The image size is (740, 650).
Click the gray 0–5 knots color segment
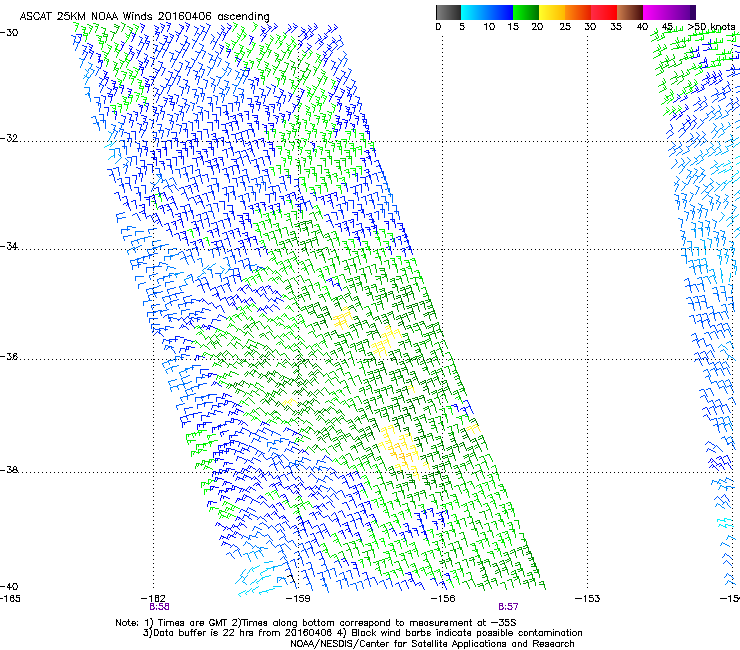(x=448, y=12)
